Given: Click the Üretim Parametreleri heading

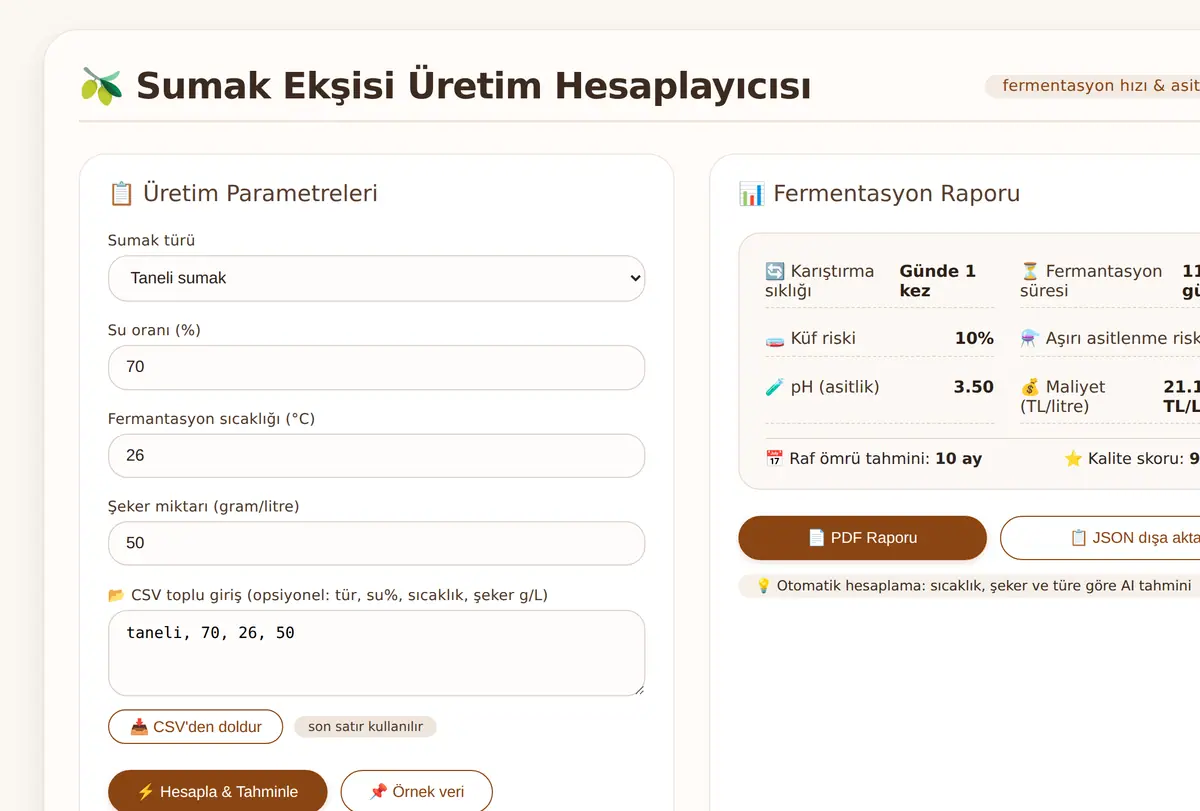Looking at the screenshot, I should tap(260, 193).
